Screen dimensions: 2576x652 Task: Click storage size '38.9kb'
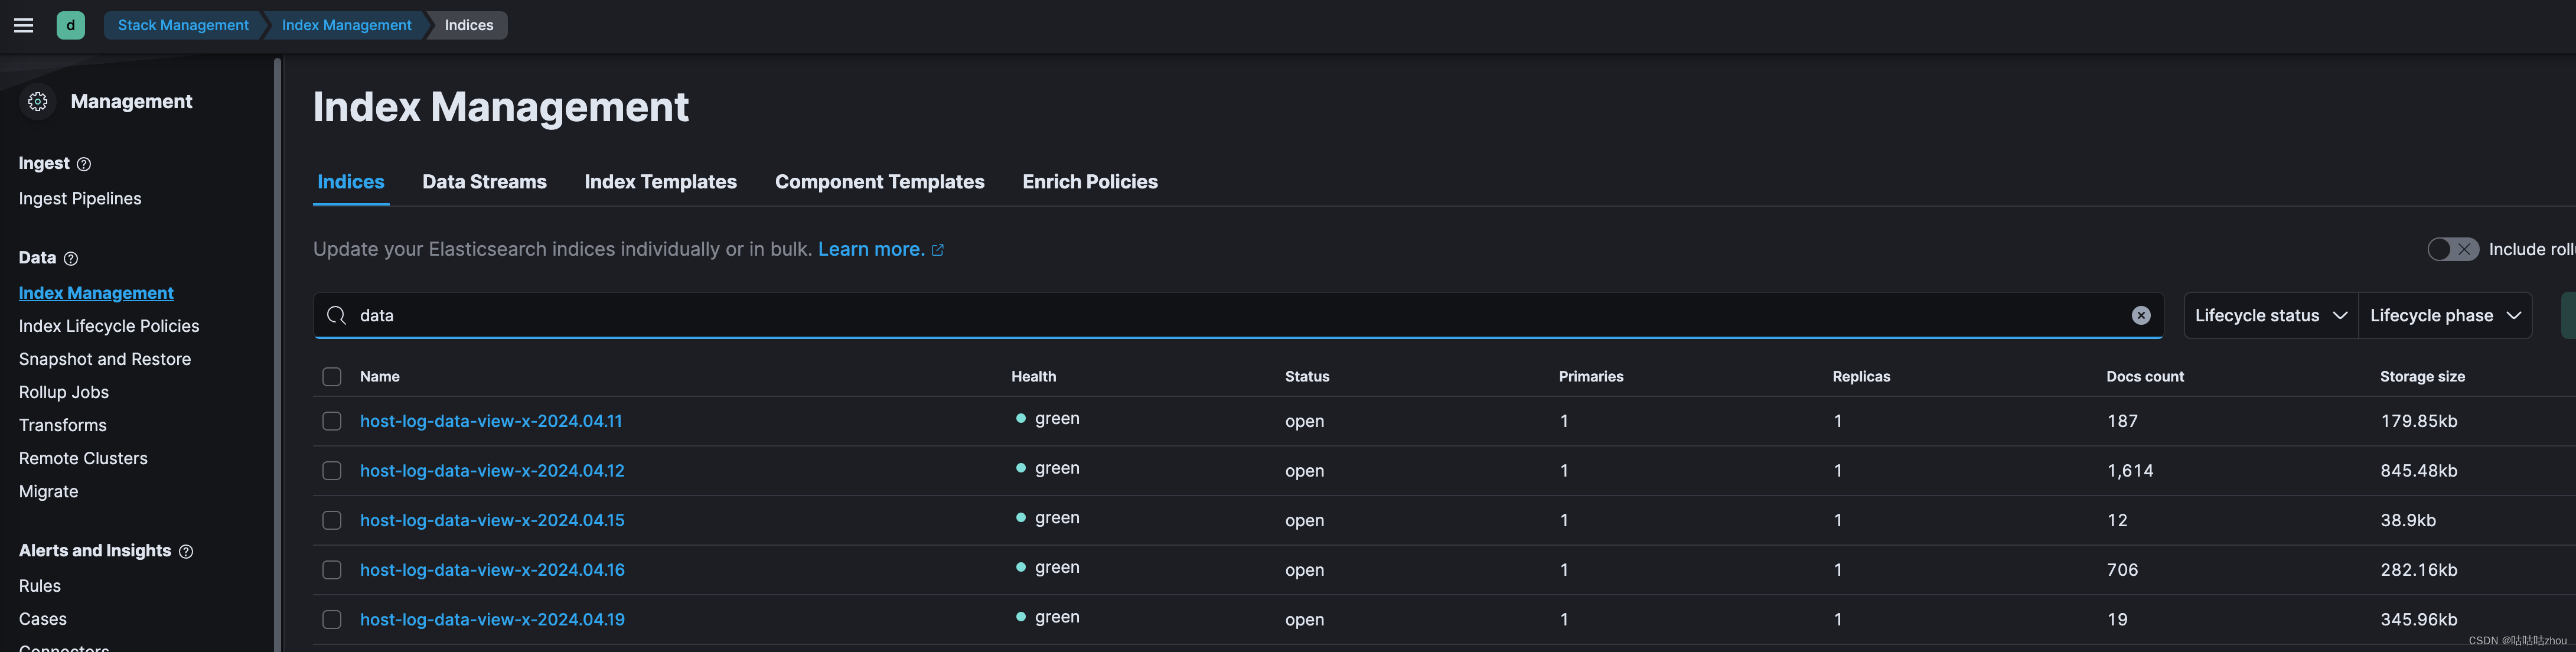pos(2408,520)
